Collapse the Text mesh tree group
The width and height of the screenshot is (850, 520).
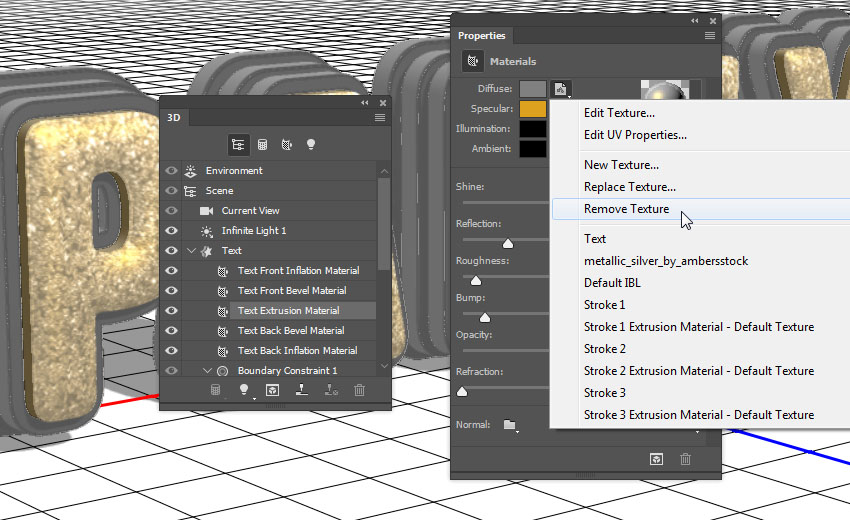[191, 251]
